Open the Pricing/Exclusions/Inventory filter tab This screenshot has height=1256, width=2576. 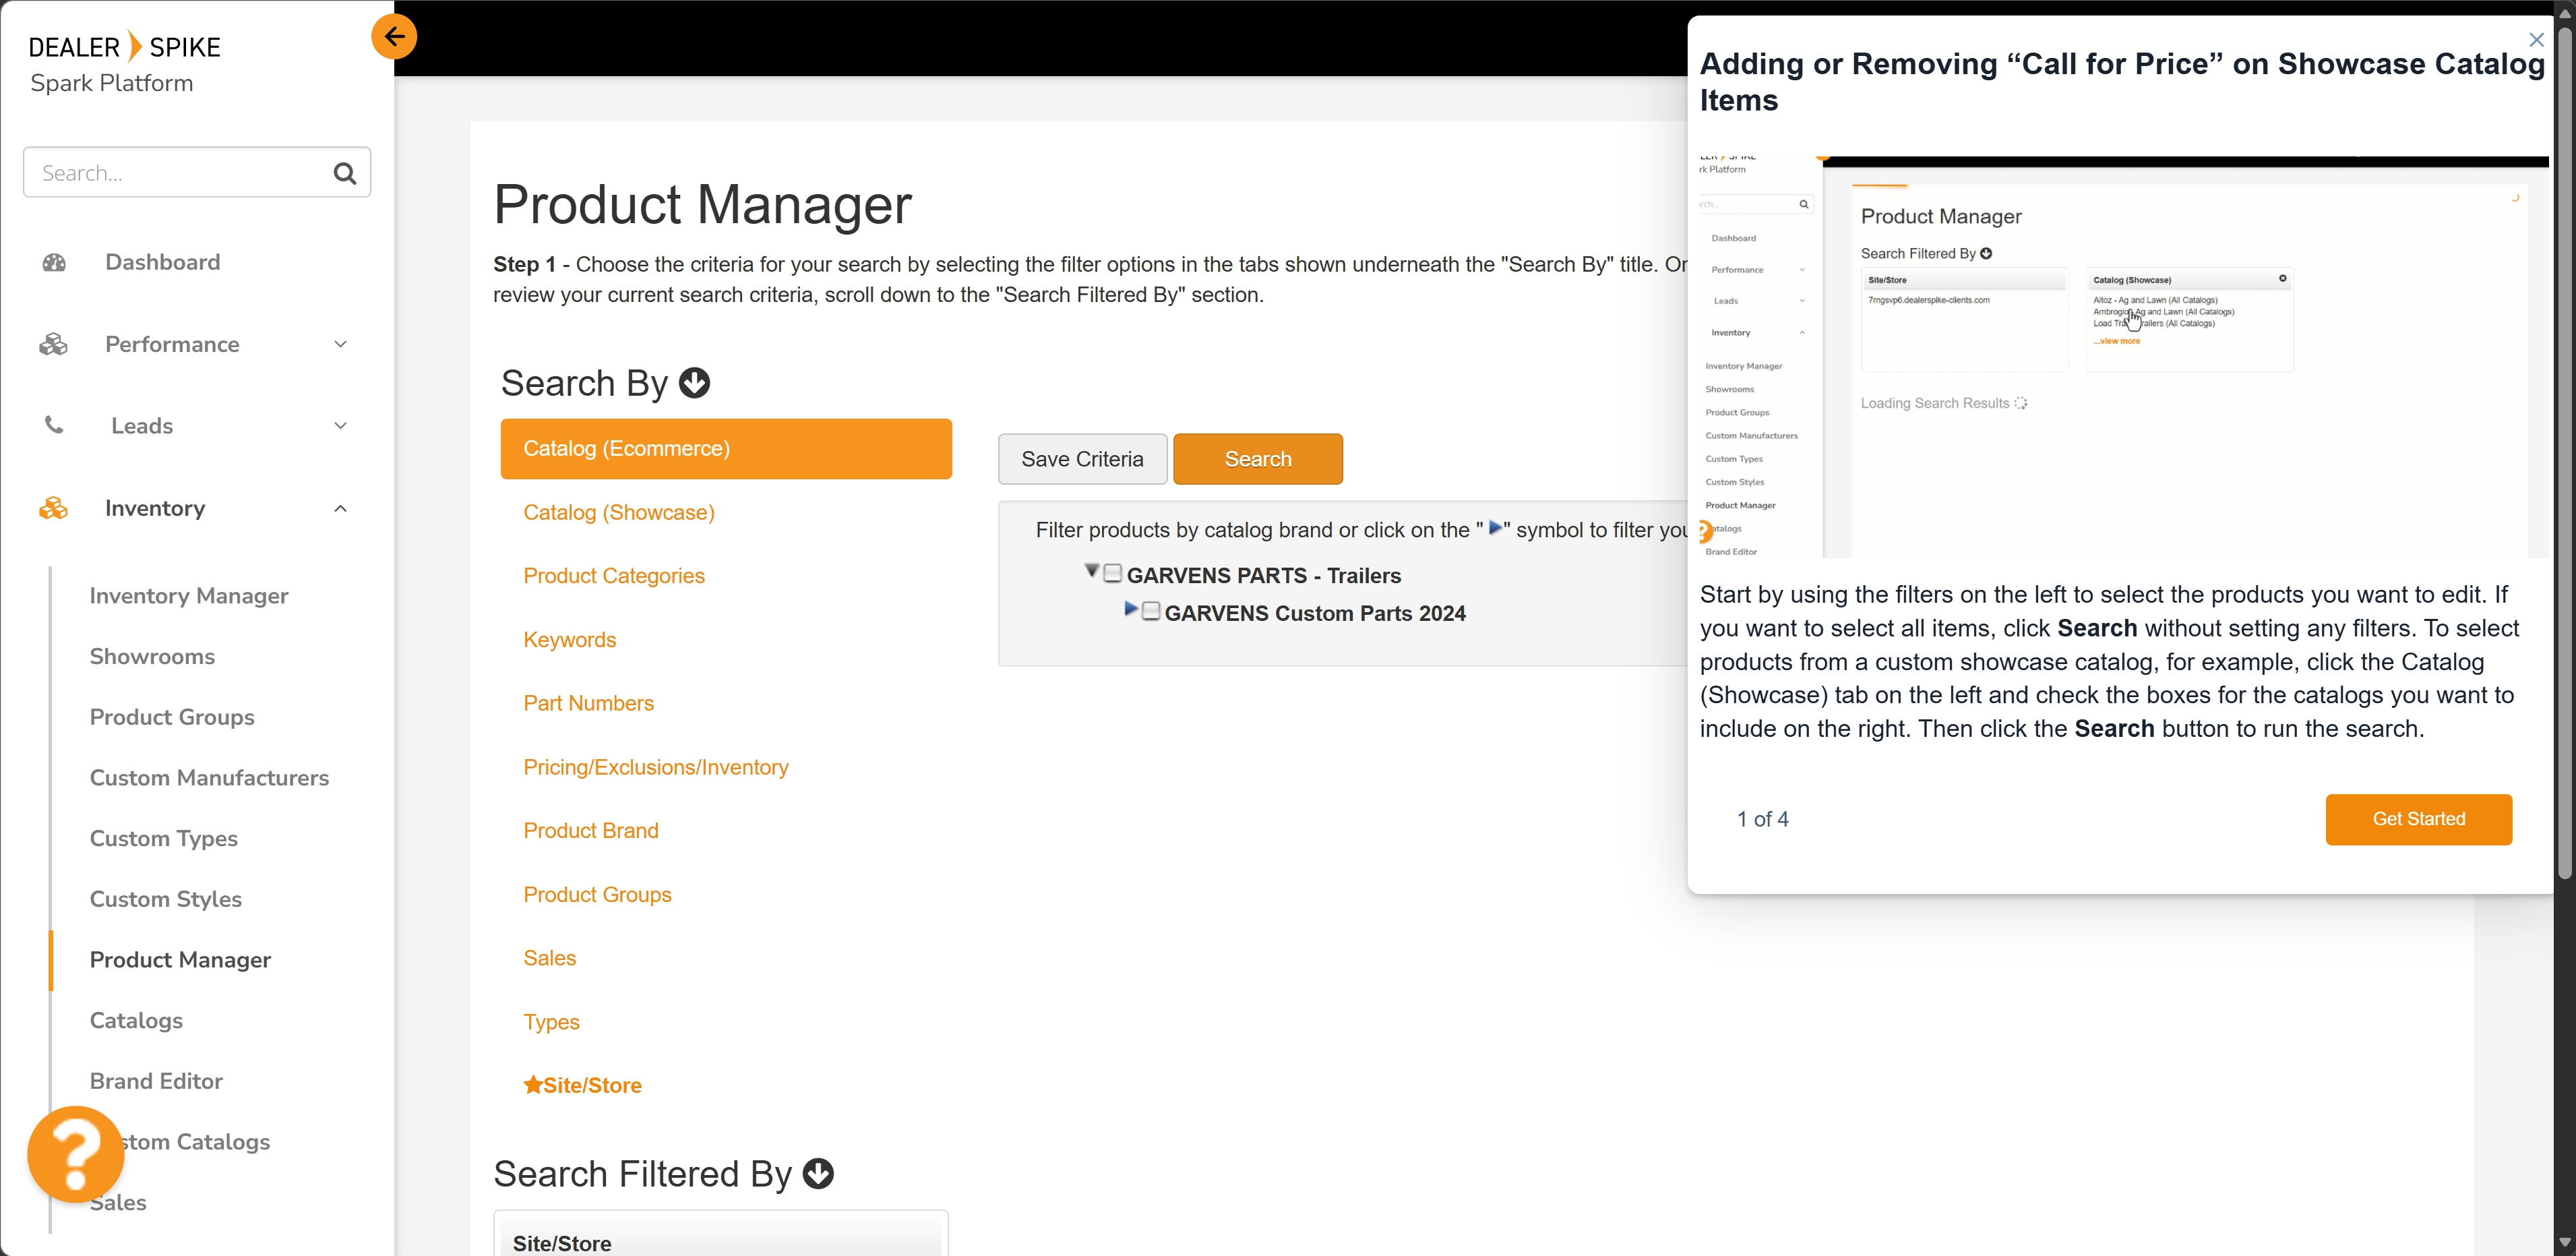pyautogui.click(x=655, y=767)
